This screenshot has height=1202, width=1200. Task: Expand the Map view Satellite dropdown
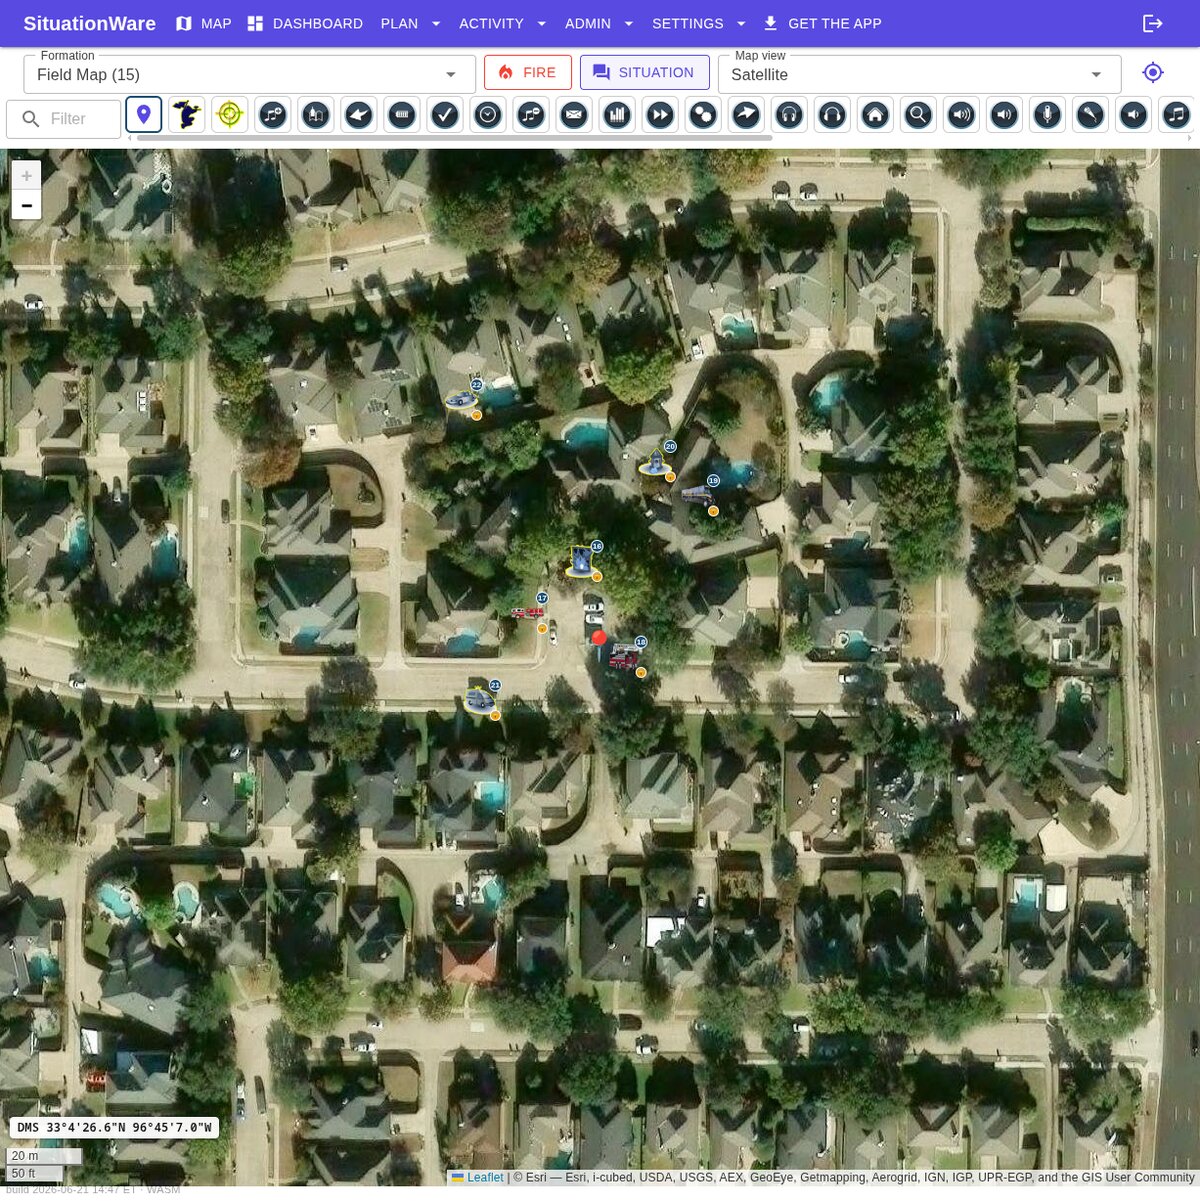click(919, 74)
